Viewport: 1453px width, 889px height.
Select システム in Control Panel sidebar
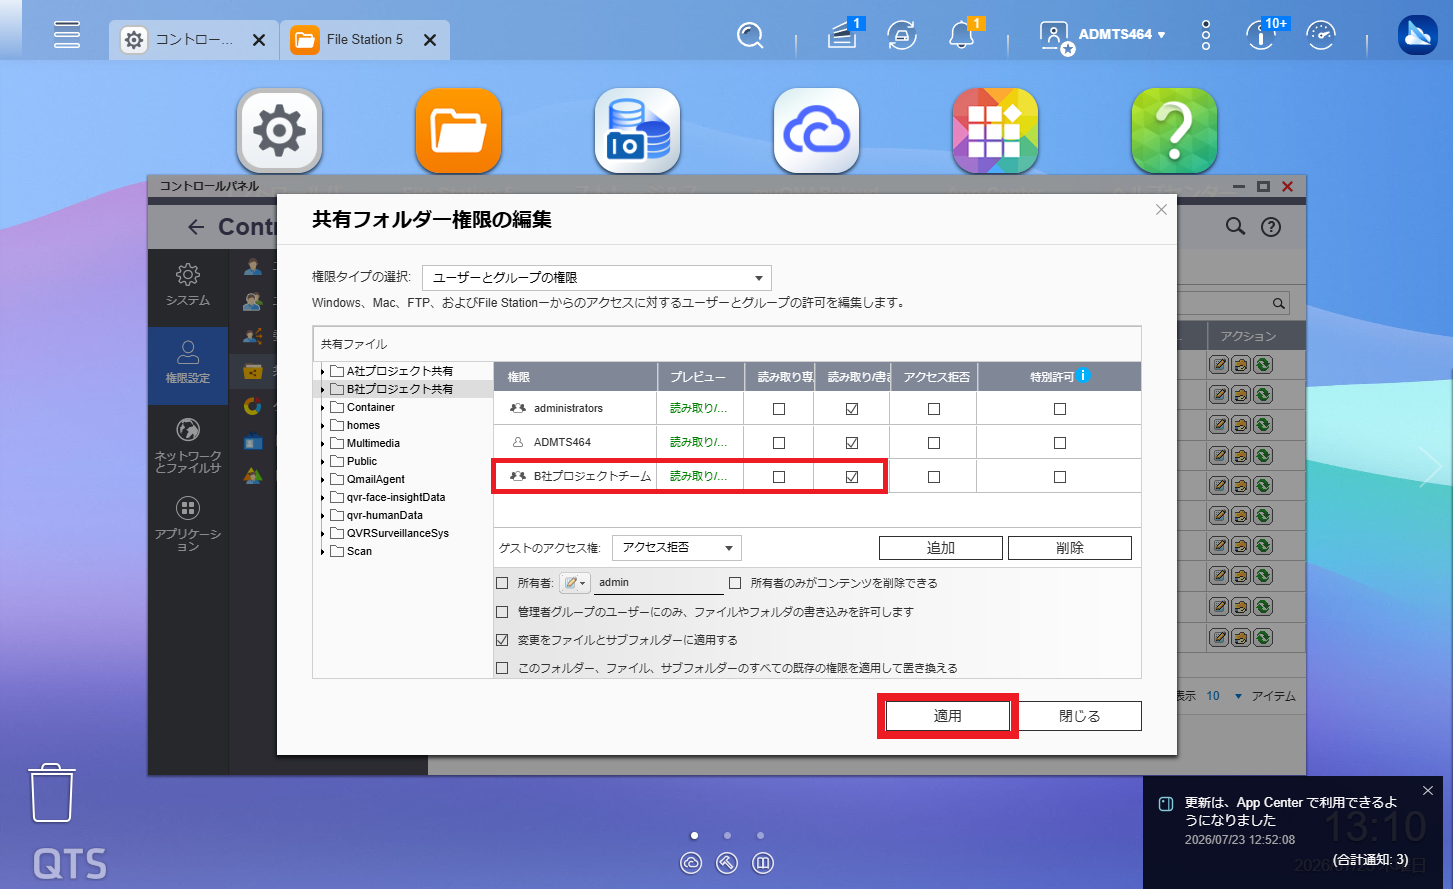point(188,286)
